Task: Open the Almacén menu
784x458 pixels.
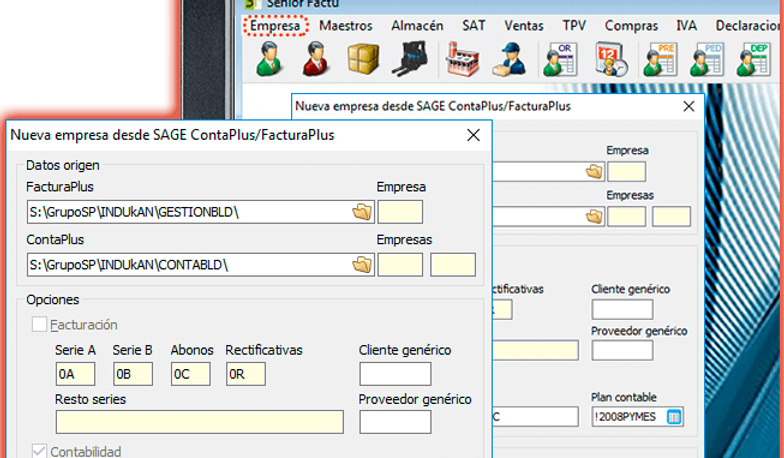Action: pyautogui.click(x=417, y=26)
